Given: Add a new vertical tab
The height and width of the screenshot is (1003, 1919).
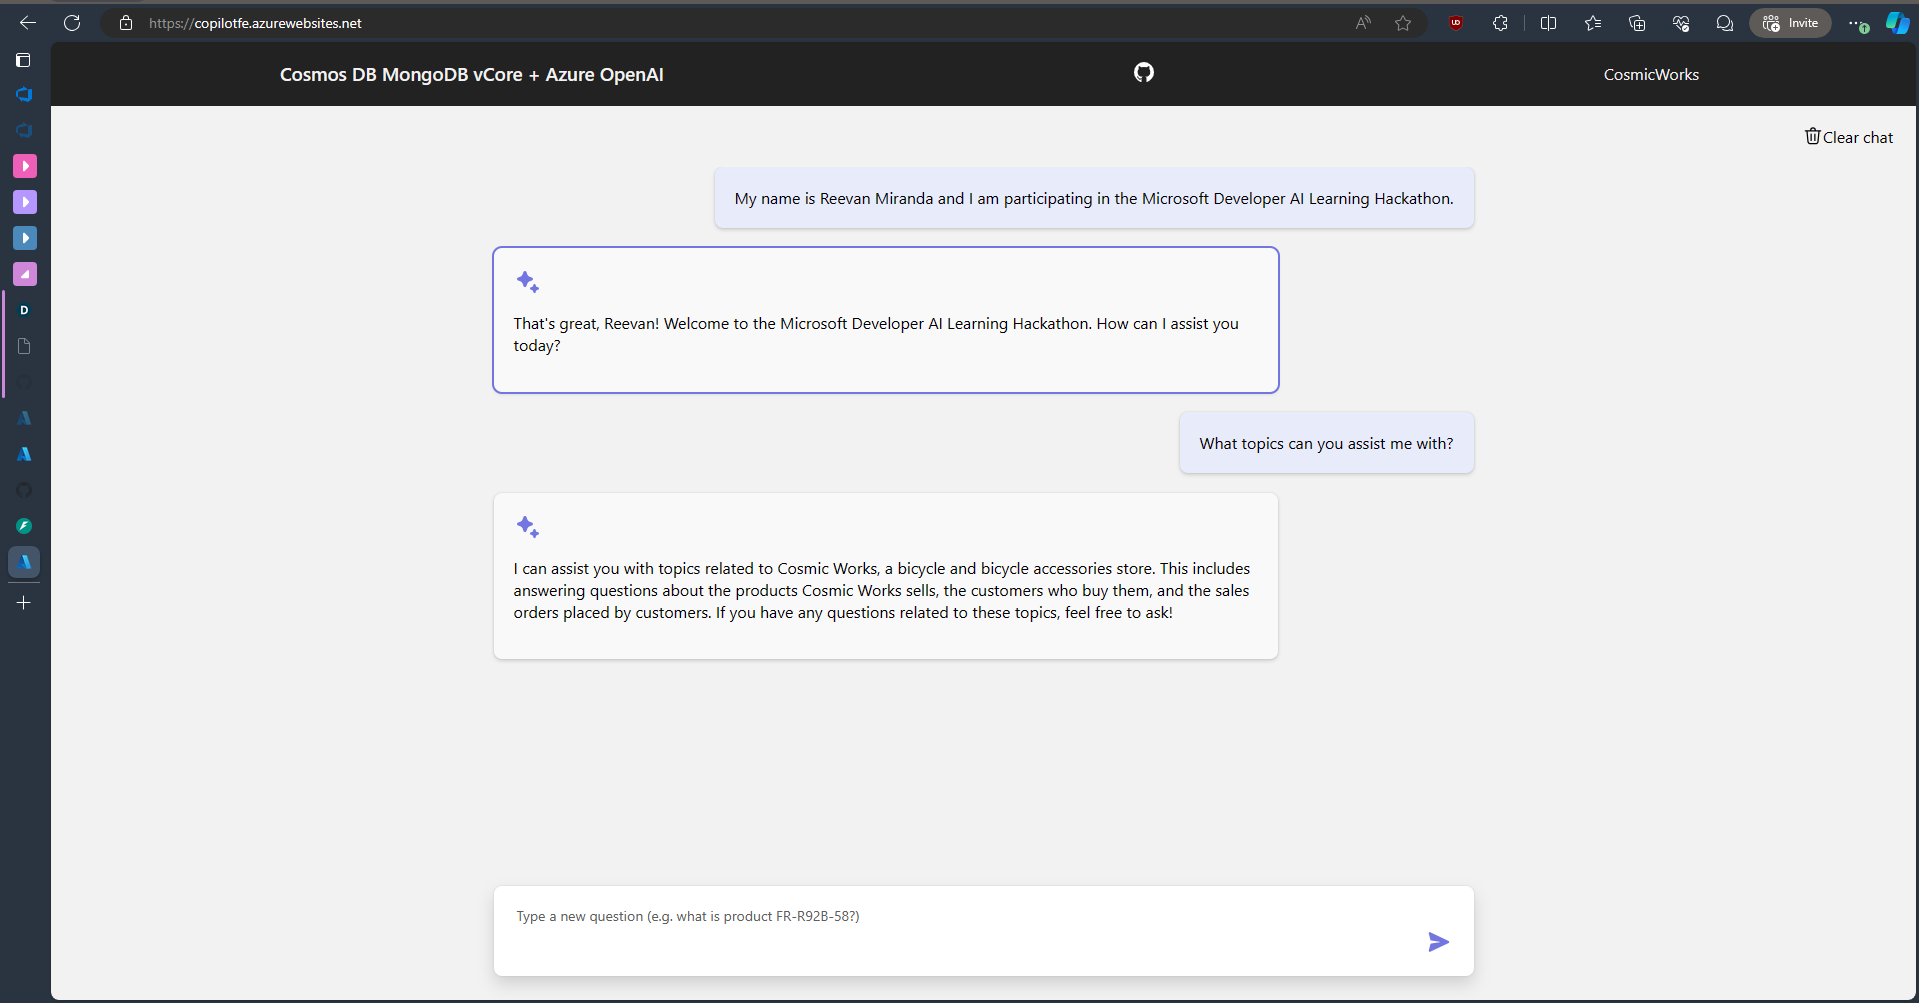Looking at the screenshot, I should pyautogui.click(x=24, y=603).
